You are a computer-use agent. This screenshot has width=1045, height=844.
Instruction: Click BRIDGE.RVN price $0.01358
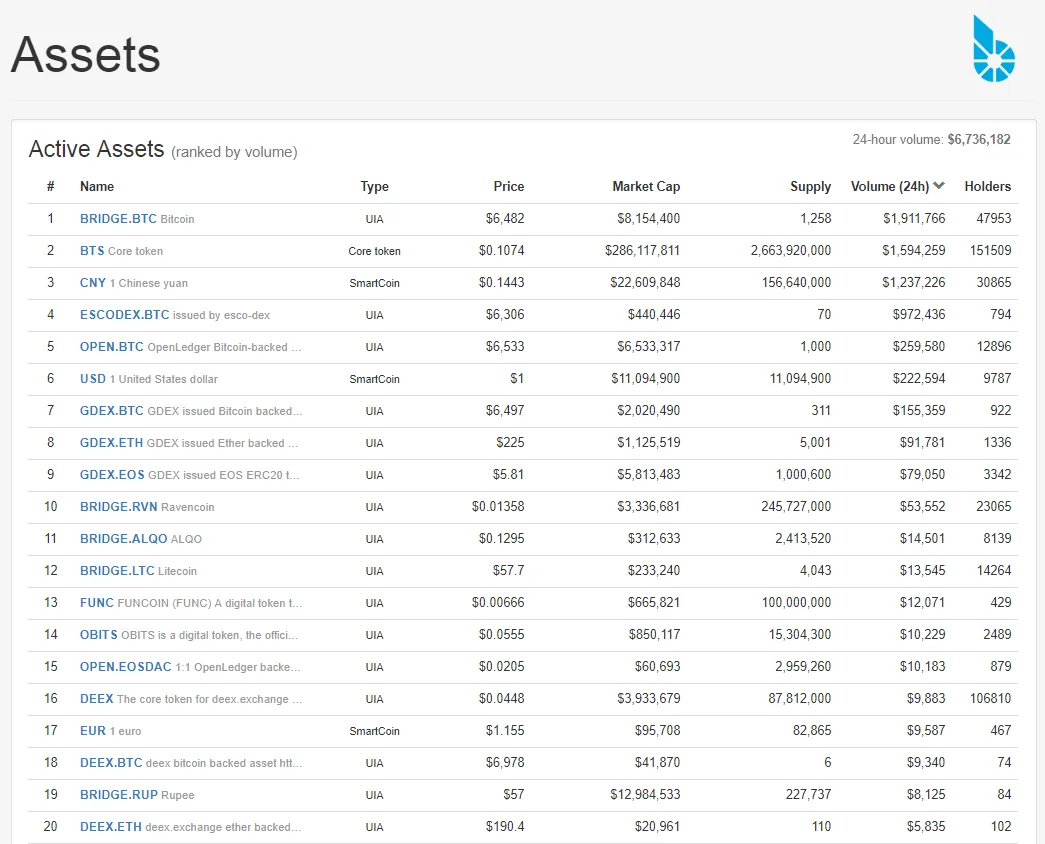point(498,507)
